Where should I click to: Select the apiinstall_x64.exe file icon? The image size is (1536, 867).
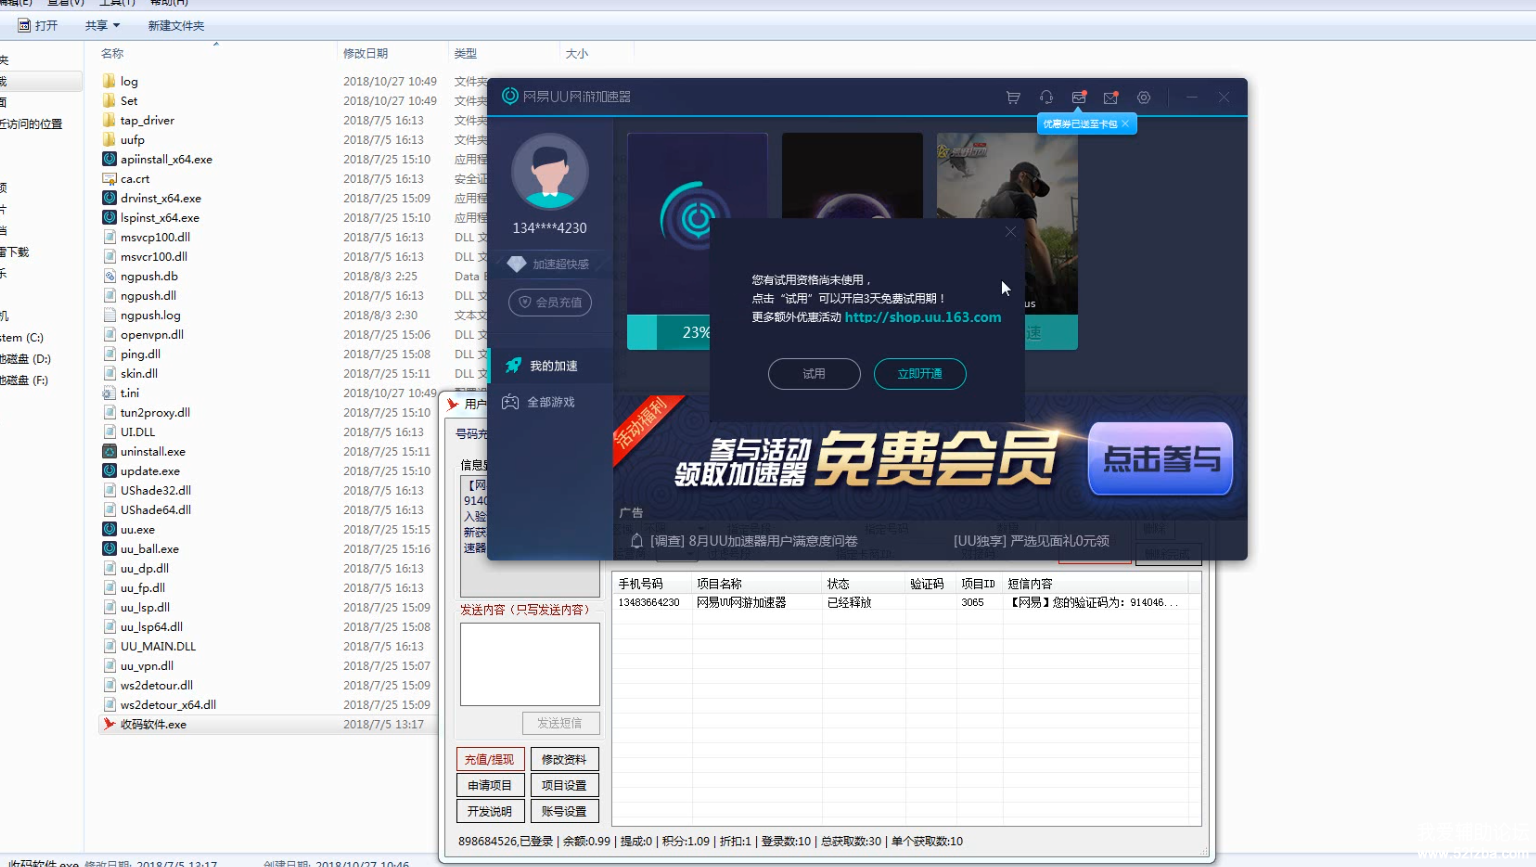pos(110,159)
